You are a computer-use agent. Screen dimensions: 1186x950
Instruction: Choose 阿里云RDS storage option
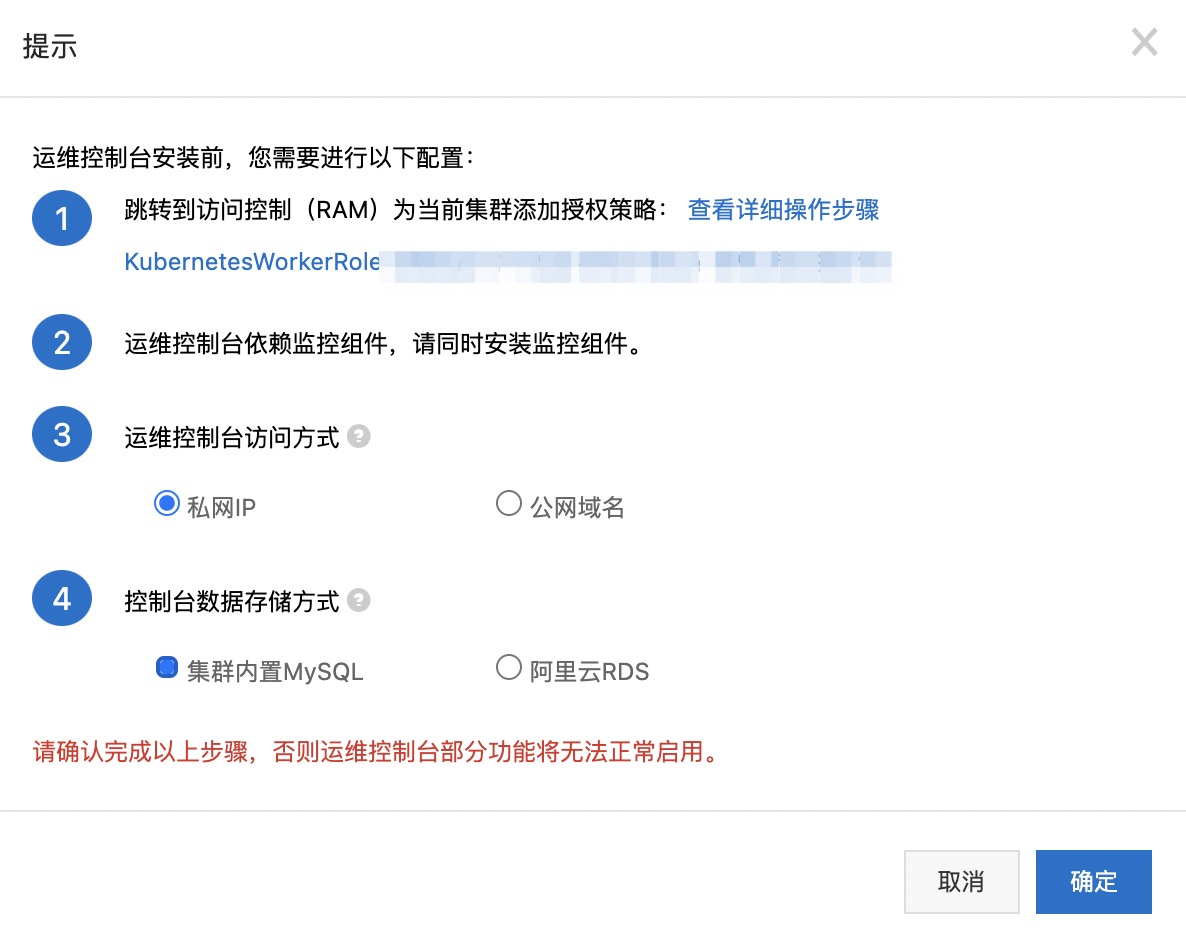click(x=509, y=668)
